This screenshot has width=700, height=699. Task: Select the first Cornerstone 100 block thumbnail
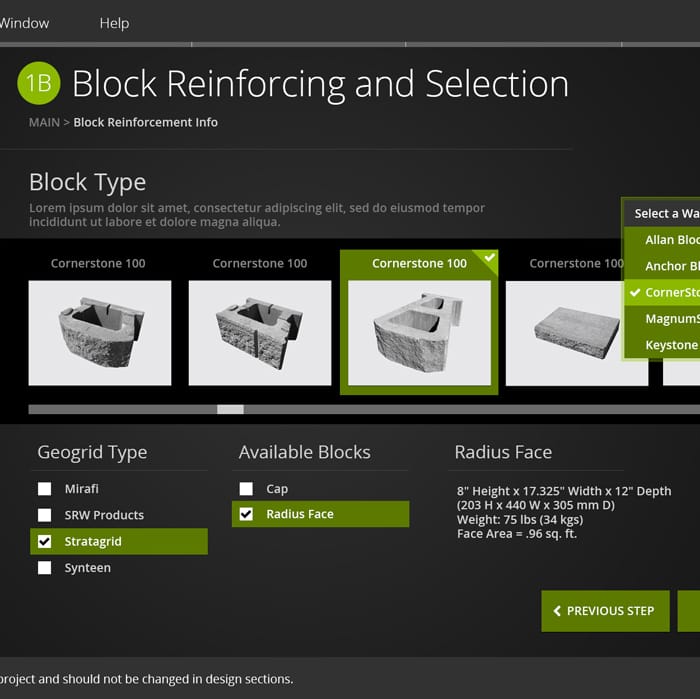tap(100, 333)
